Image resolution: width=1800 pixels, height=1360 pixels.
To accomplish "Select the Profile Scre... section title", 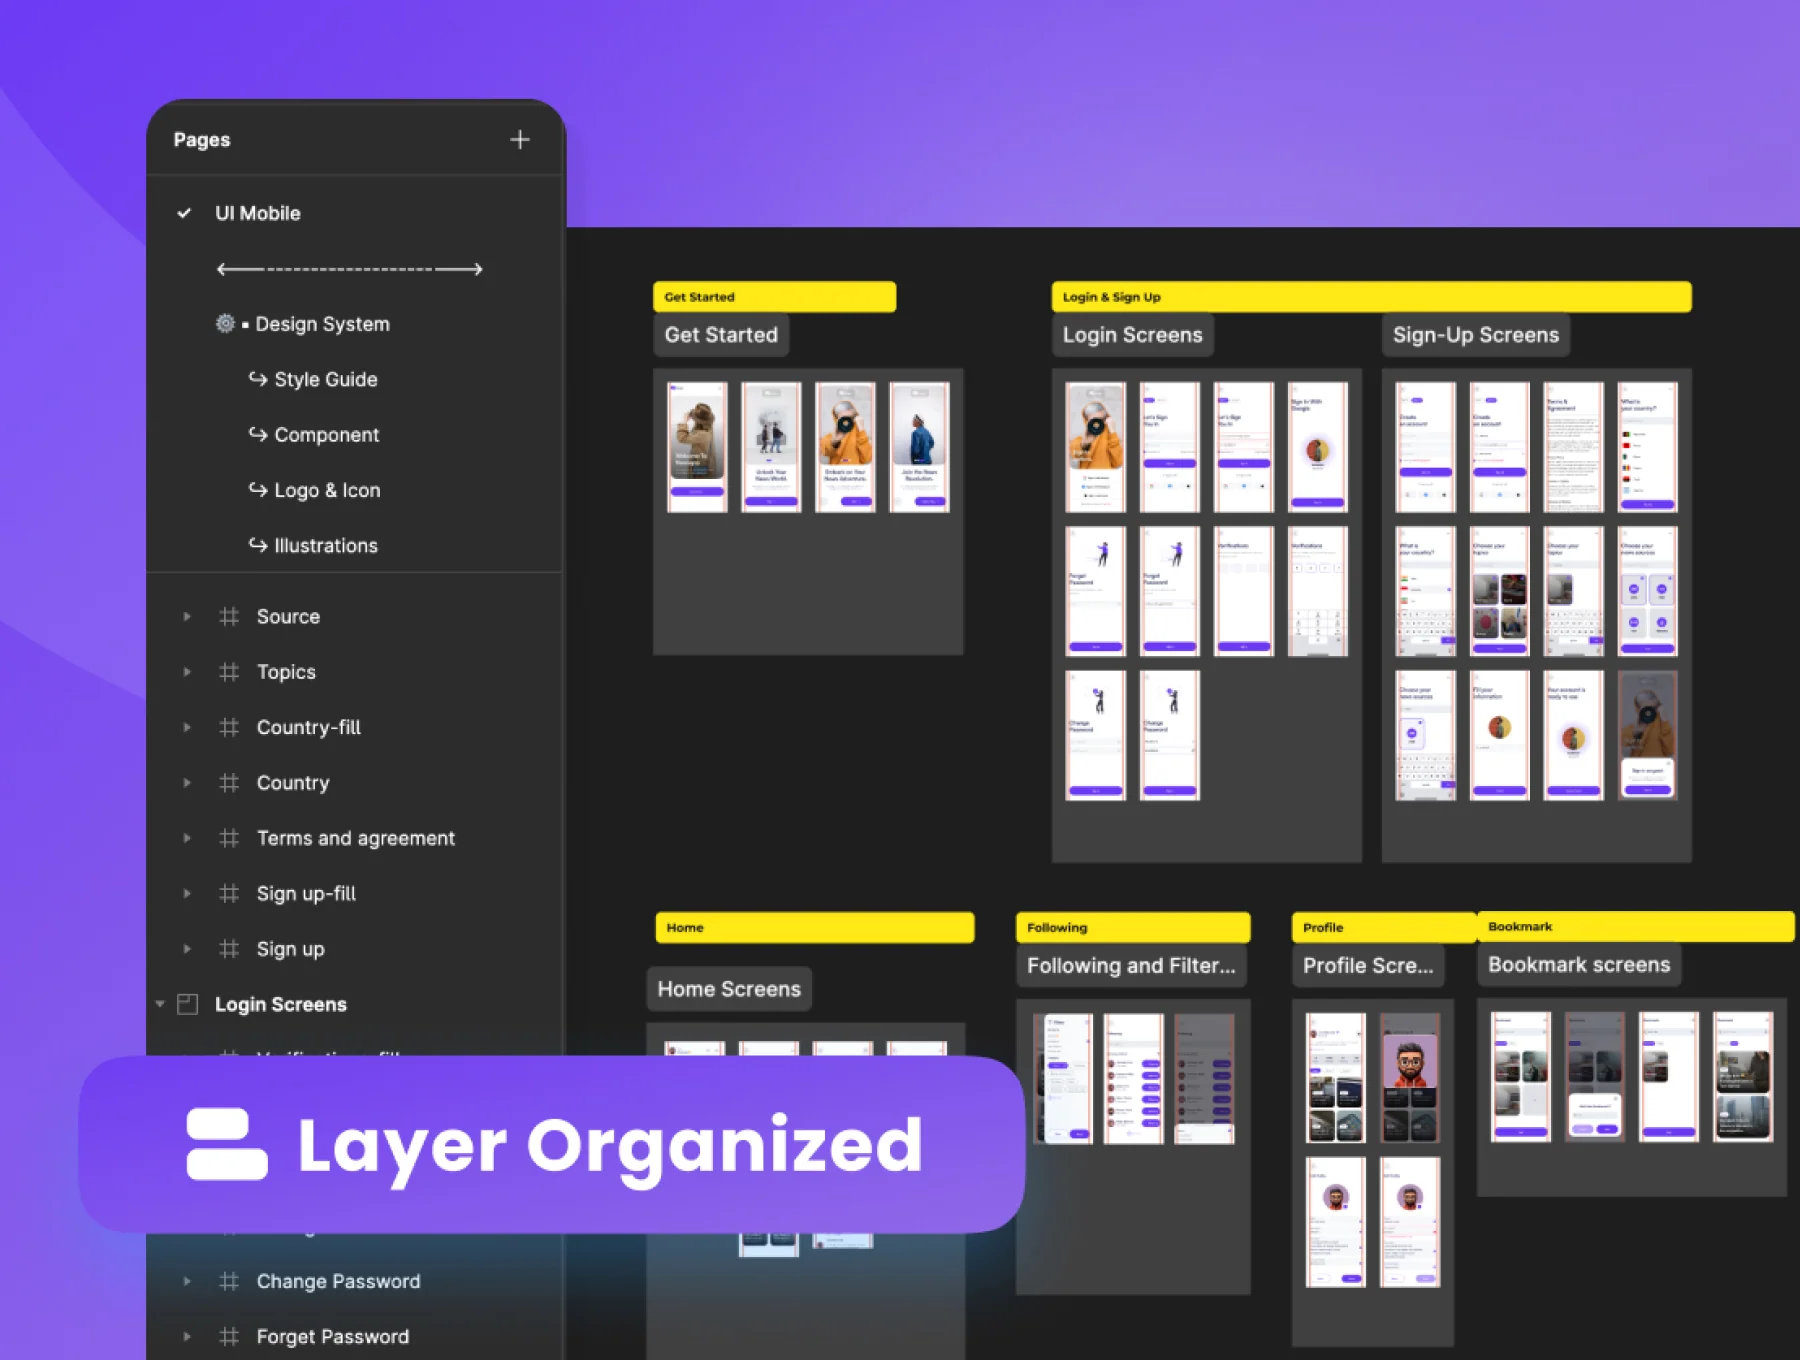I will (x=1368, y=965).
